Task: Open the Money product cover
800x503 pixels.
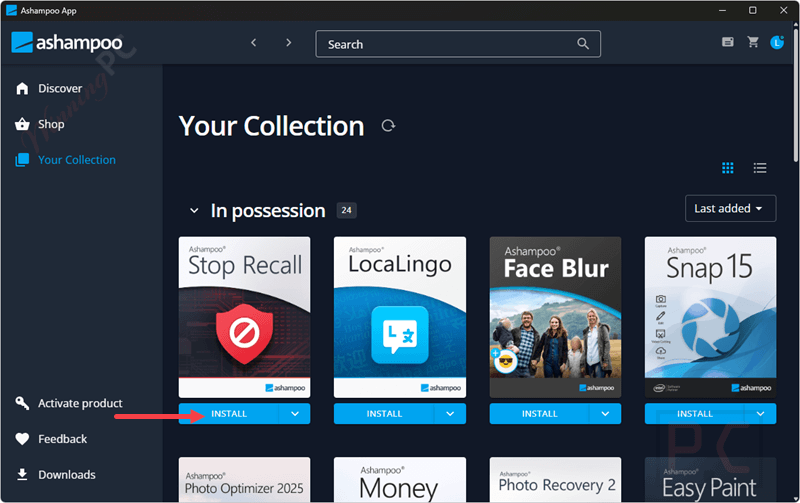Action: (x=399, y=480)
